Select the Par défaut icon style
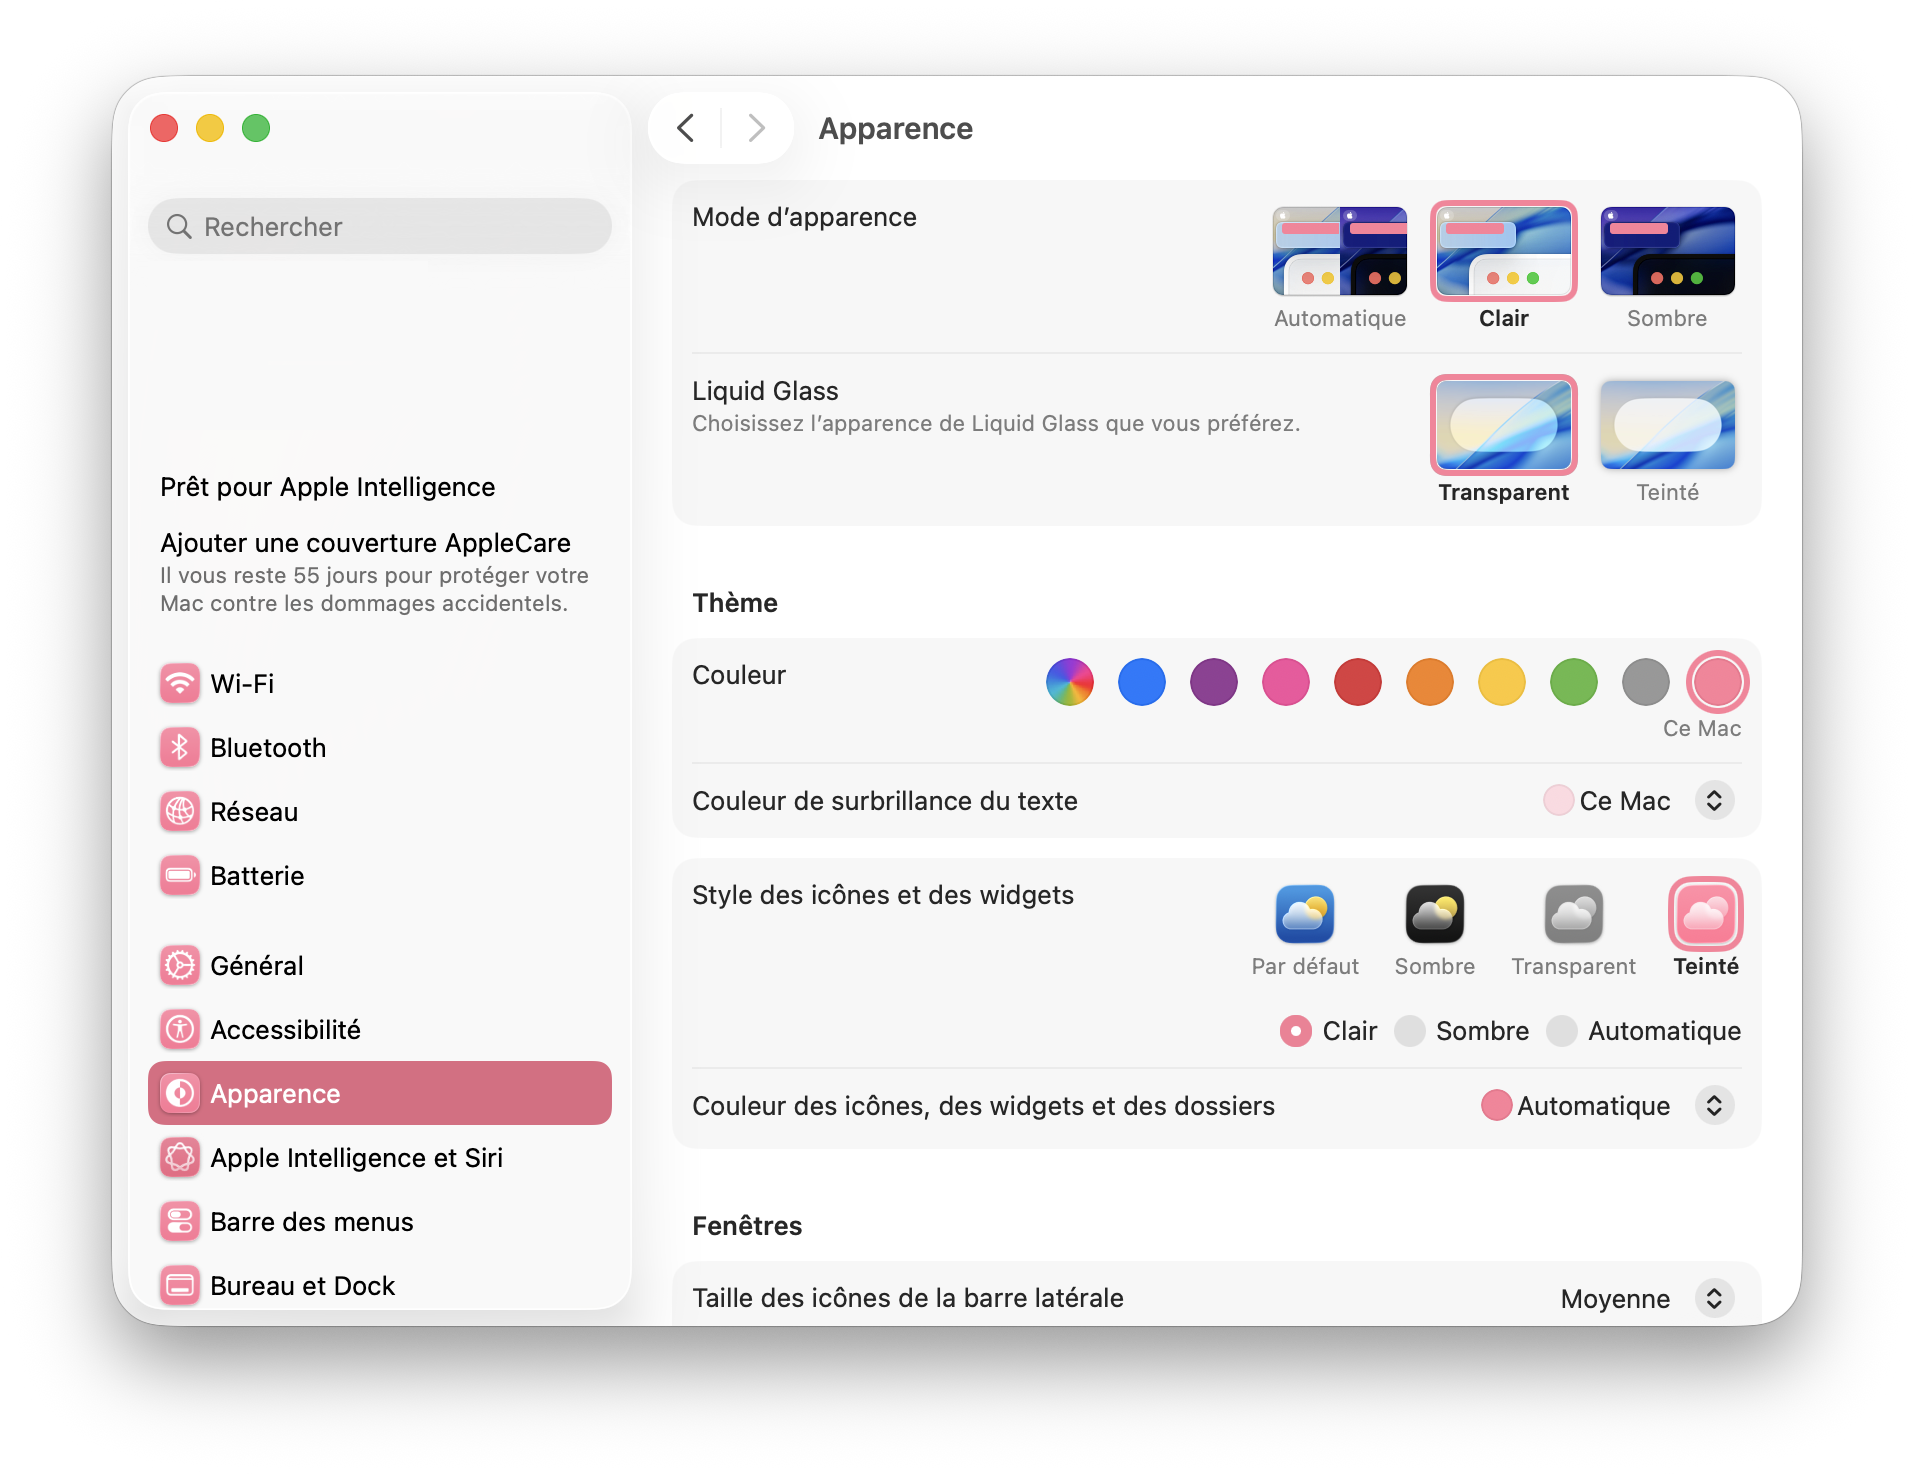This screenshot has height=1474, width=1914. [x=1304, y=914]
